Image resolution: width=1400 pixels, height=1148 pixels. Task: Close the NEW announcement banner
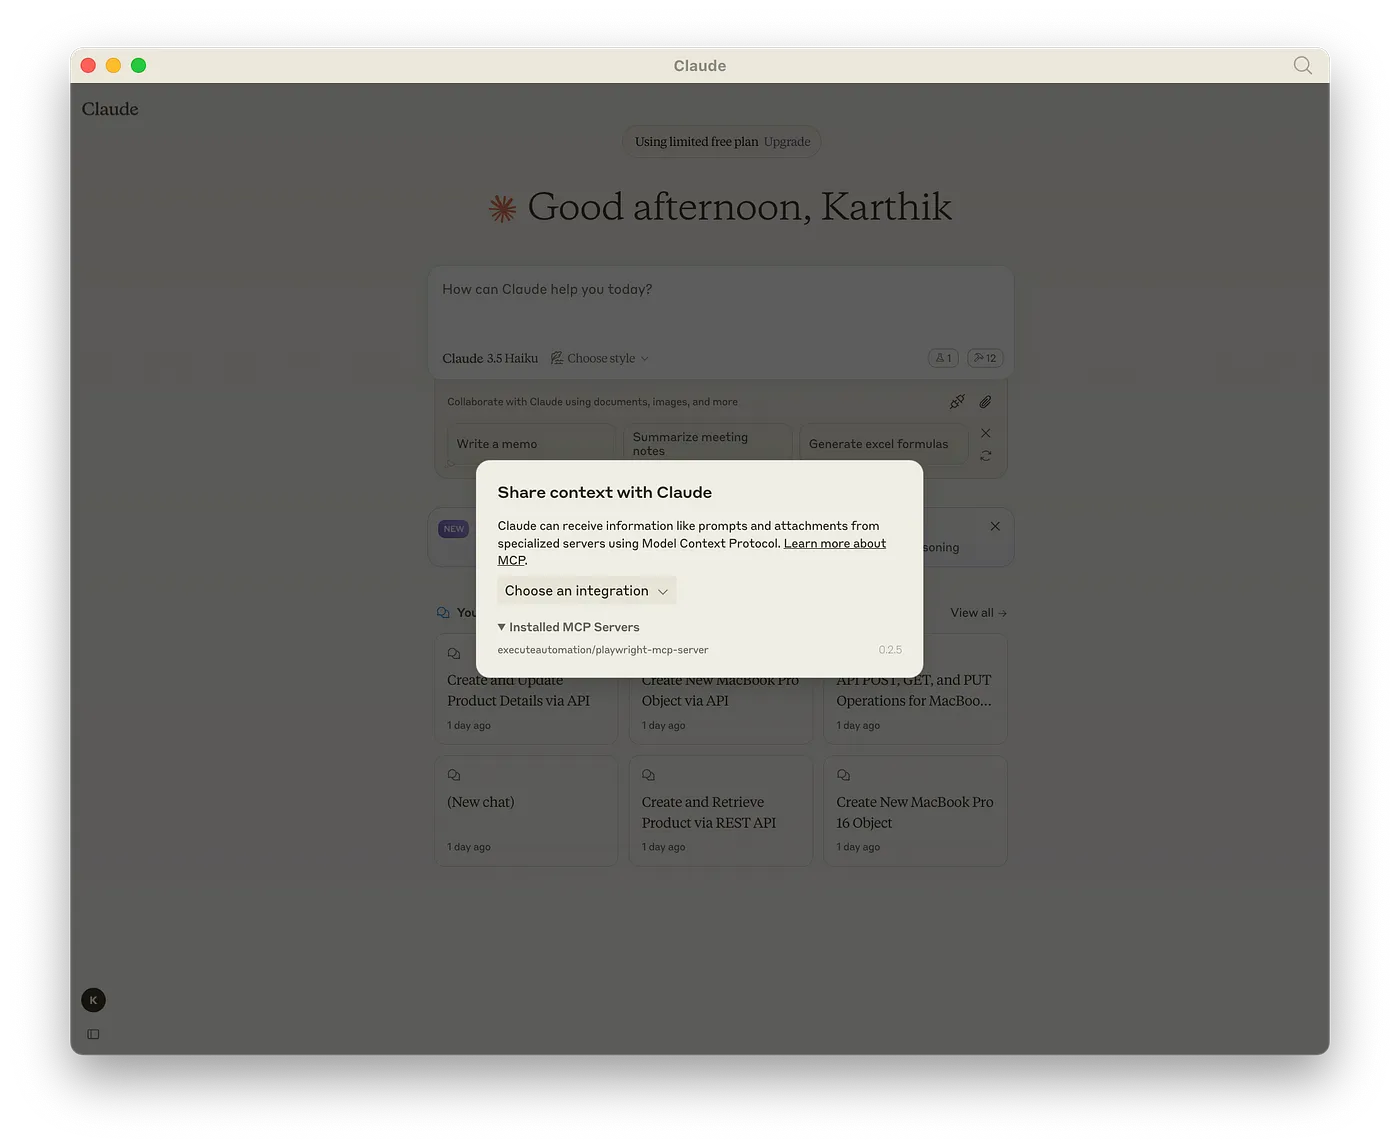(995, 526)
